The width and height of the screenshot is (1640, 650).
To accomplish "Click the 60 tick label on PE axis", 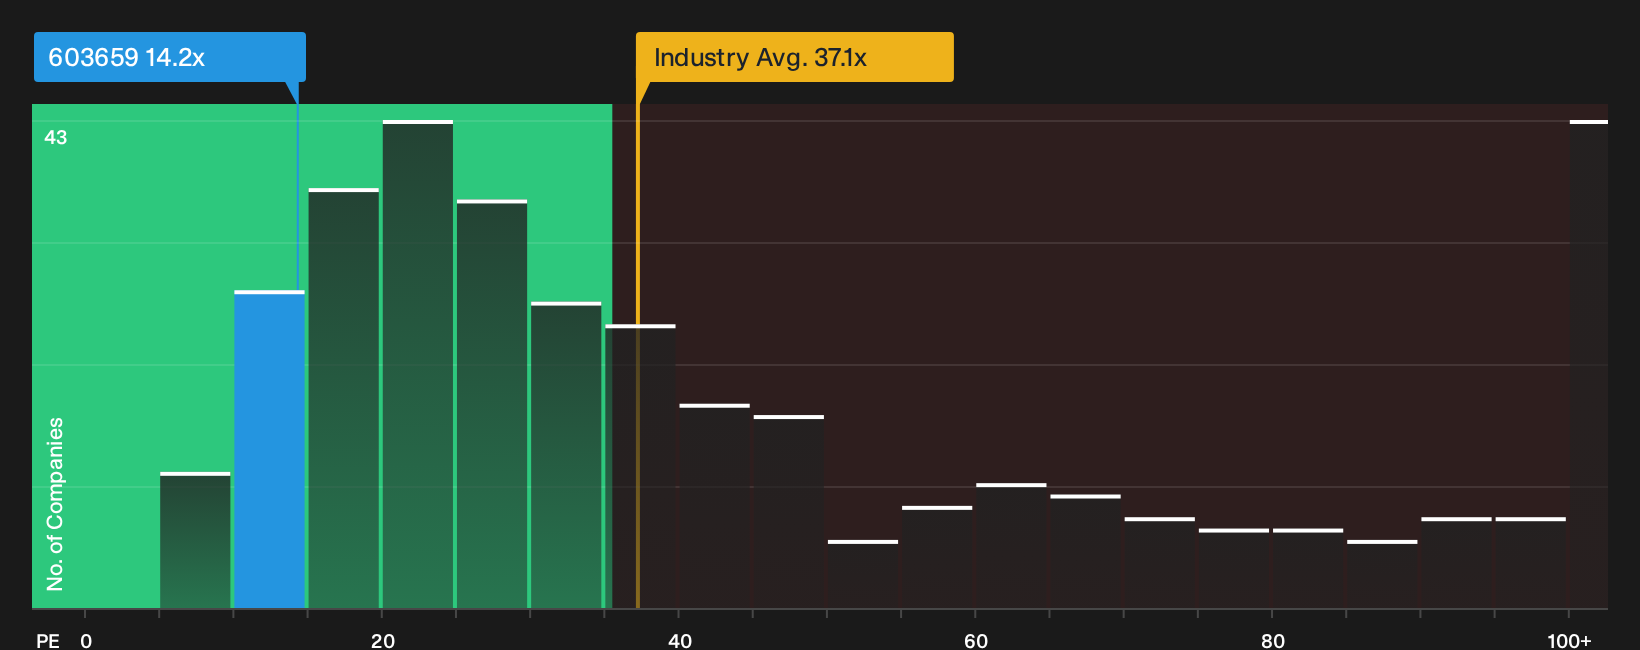I will (975, 640).
